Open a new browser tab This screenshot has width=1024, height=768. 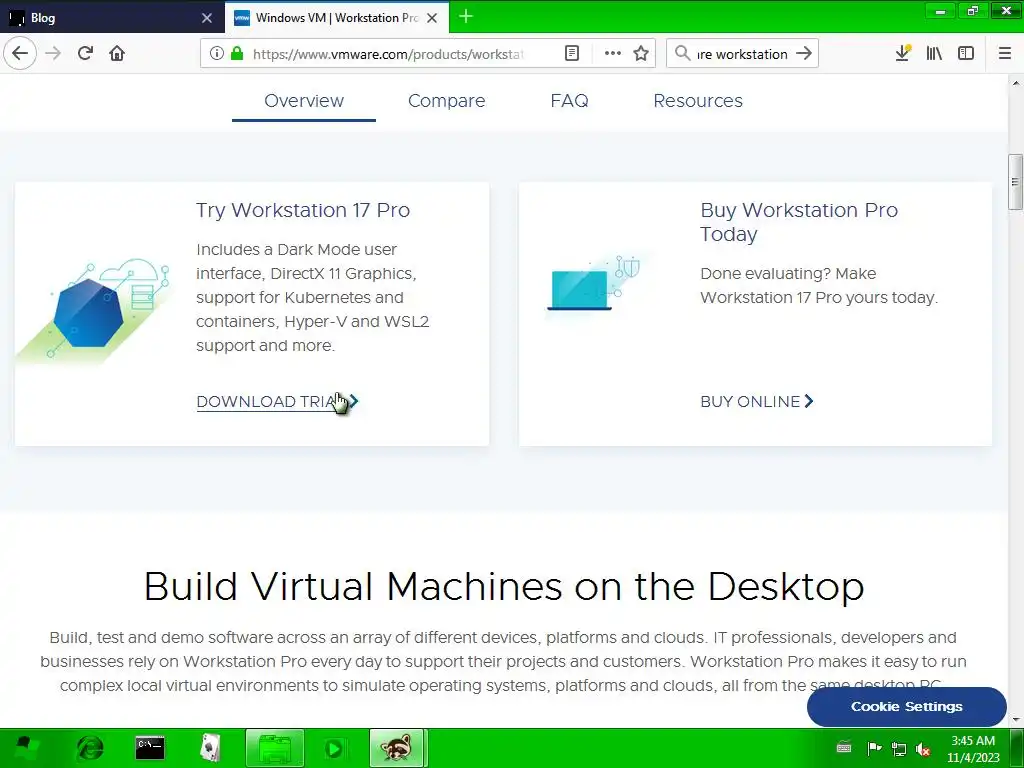pyautogui.click(x=466, y=17)
